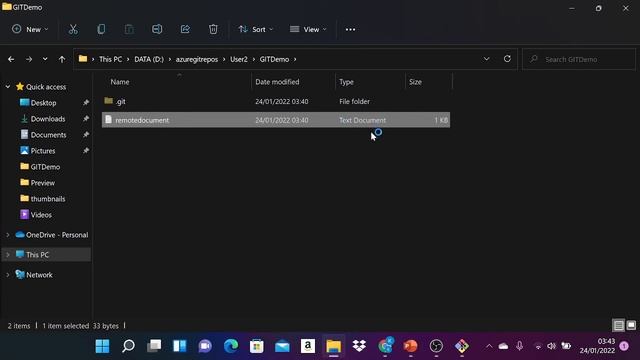Open the Sort dropdown menu
640x360 pixels.
pyautogui.click(x=256, y=29)
